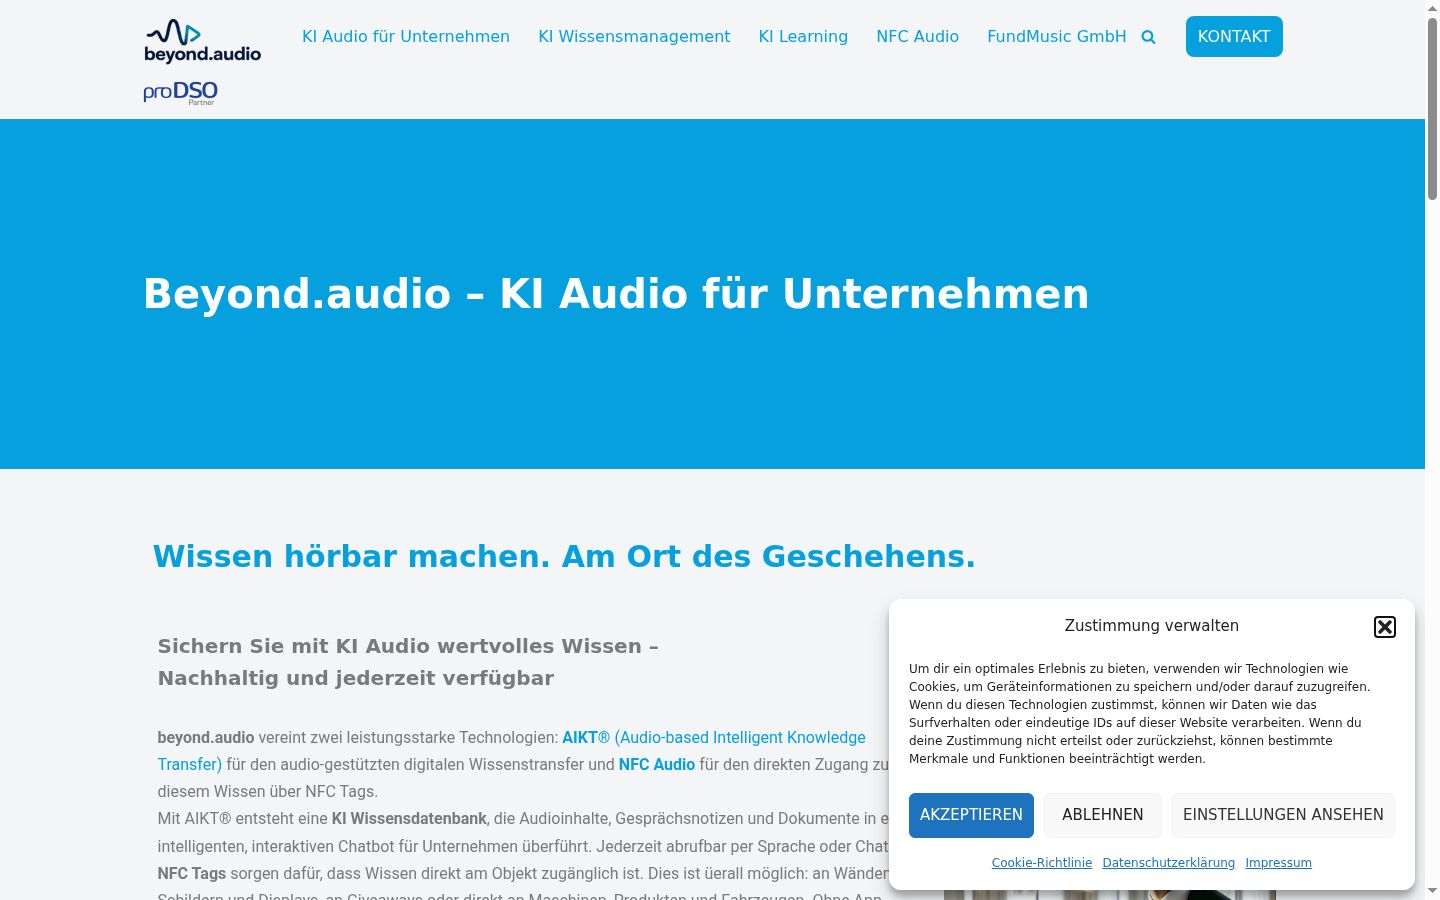1440x900 pixels.
Task: Click heading 'Wissen hörbar machen. Am Ort des Geschehens.'
Action: (x=564, y=556)
